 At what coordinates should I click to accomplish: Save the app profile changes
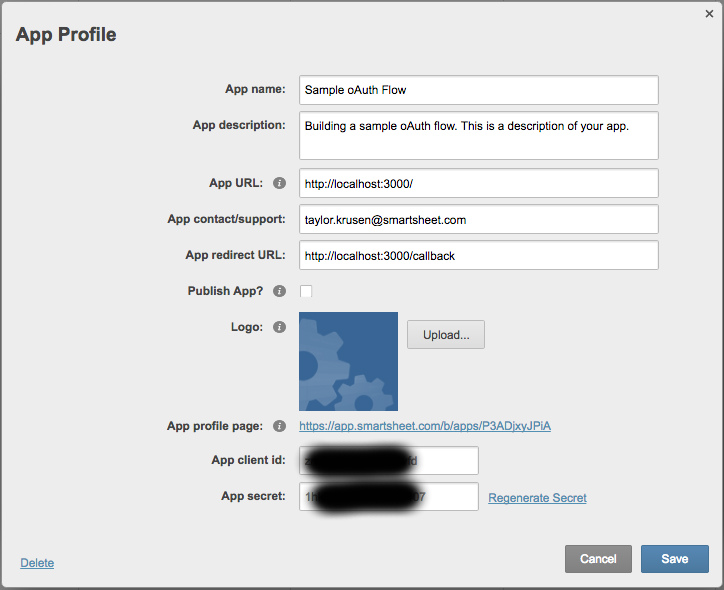tap(674, 559)
